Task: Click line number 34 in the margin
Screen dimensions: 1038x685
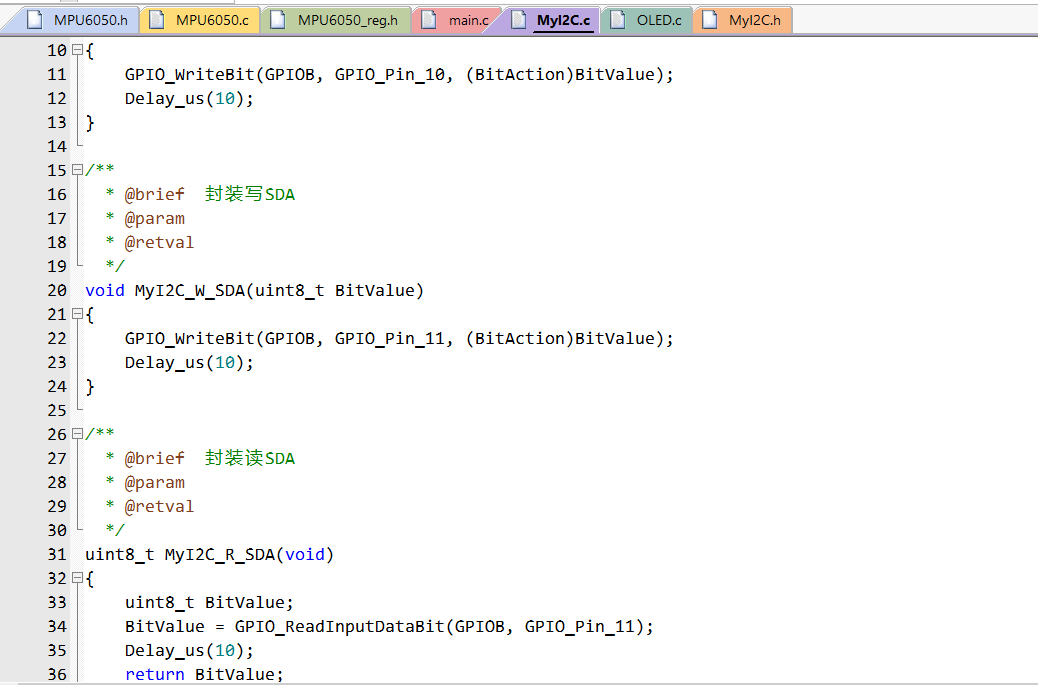Action: (x=57, y=627)
